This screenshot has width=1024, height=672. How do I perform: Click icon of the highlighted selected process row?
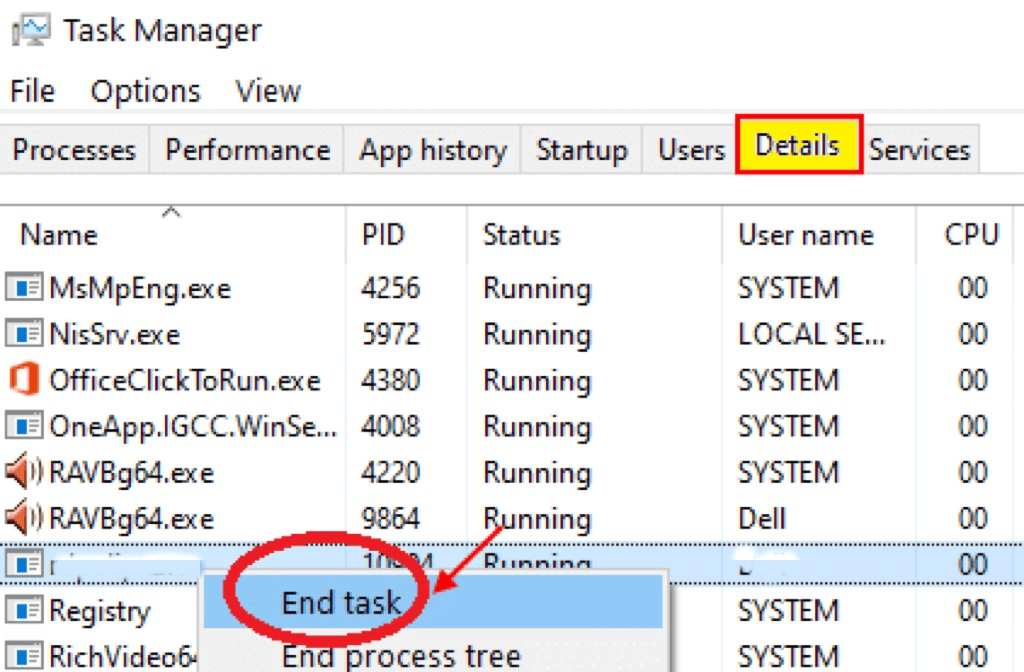coord(24,564)
